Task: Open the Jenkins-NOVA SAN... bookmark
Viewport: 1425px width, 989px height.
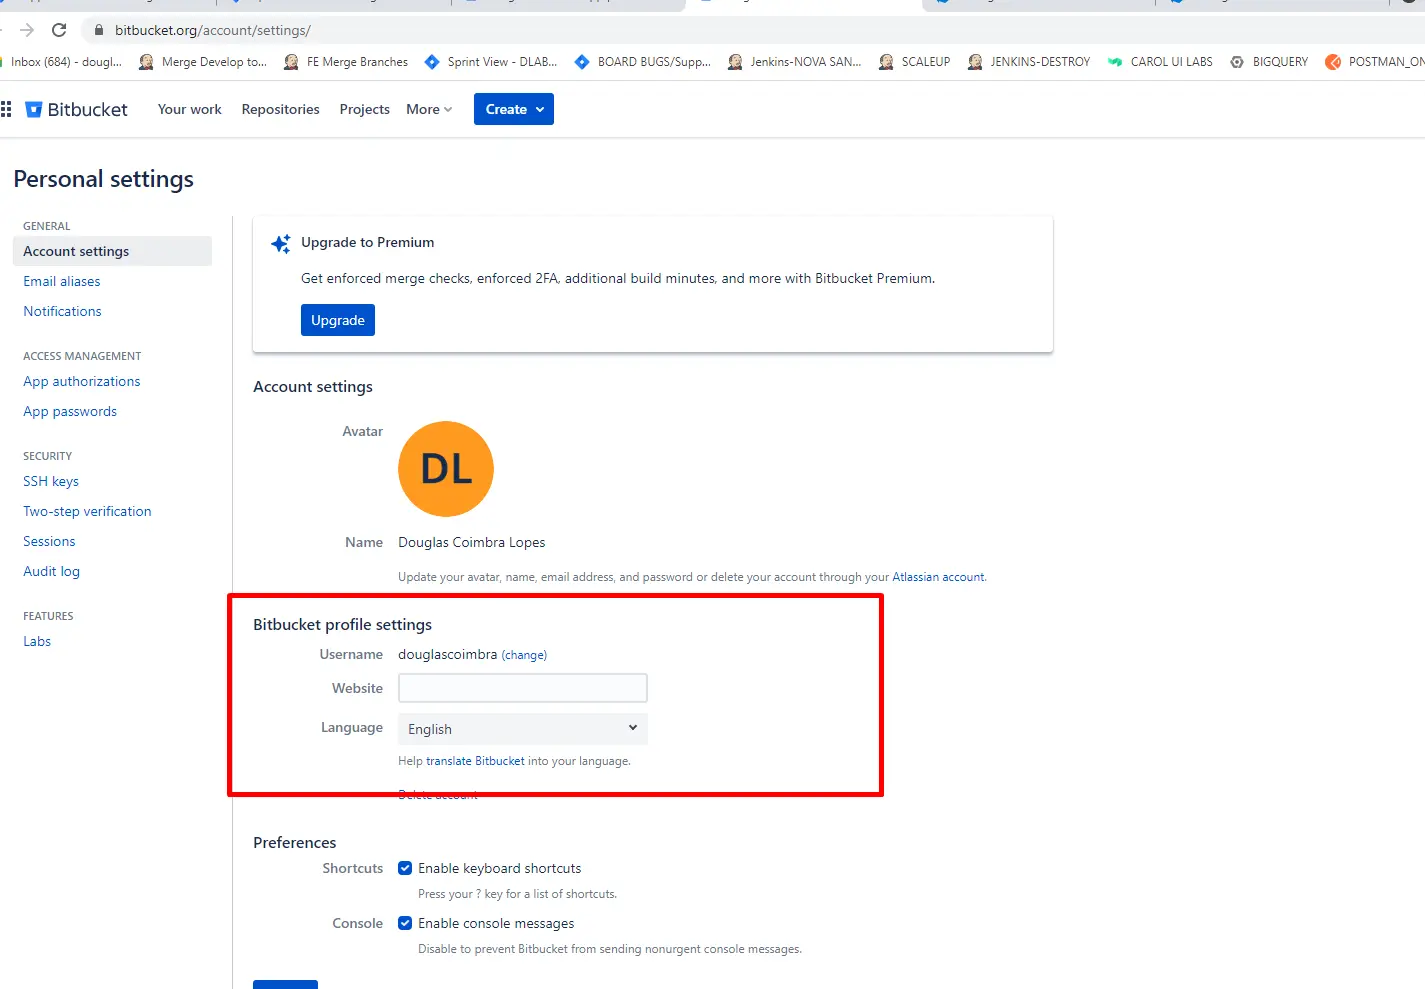Action: click(x=794, y=62)
